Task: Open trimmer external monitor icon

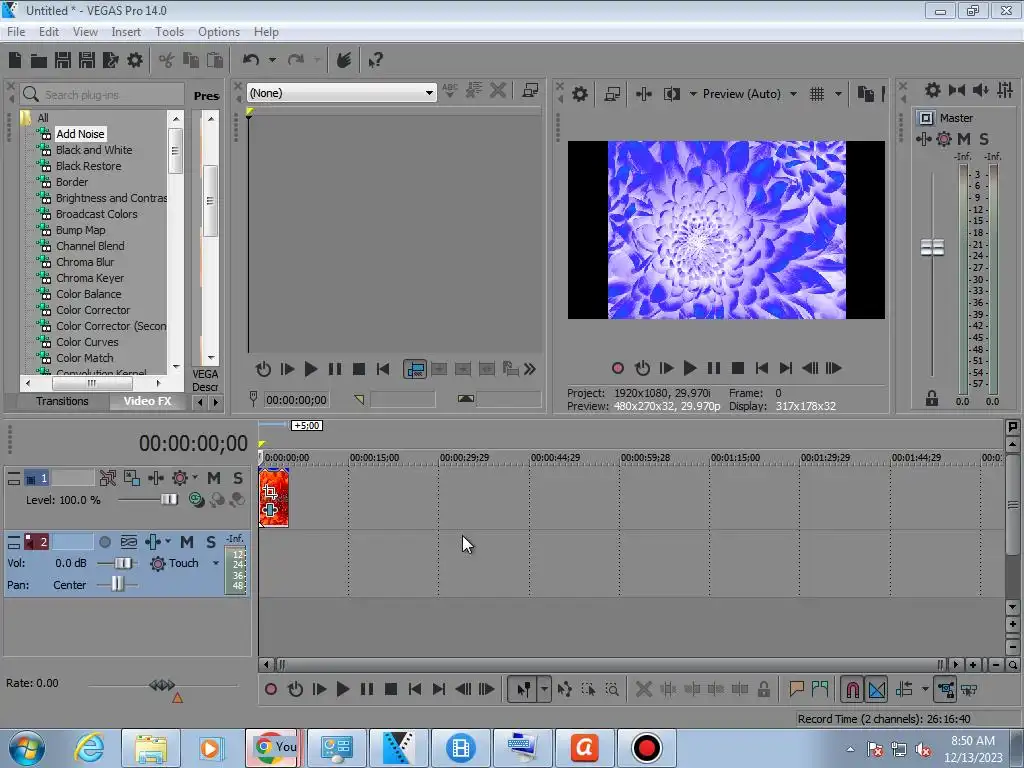Action: tap(530, 90)
